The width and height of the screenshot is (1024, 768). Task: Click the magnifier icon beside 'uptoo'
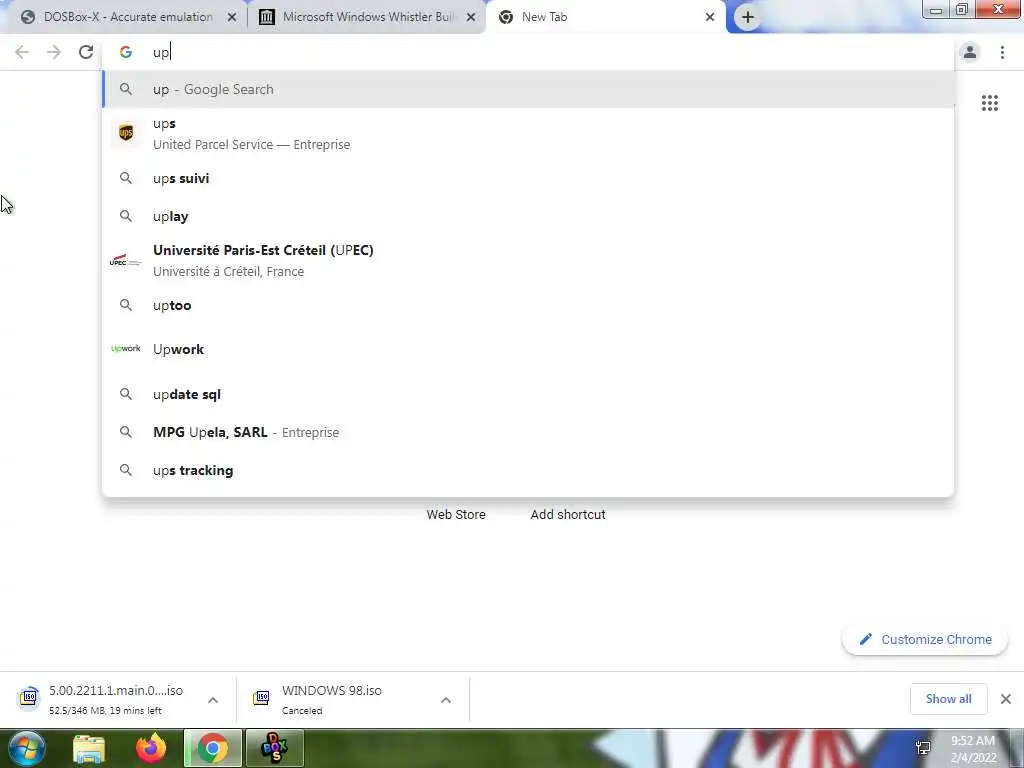click(125, 305)
